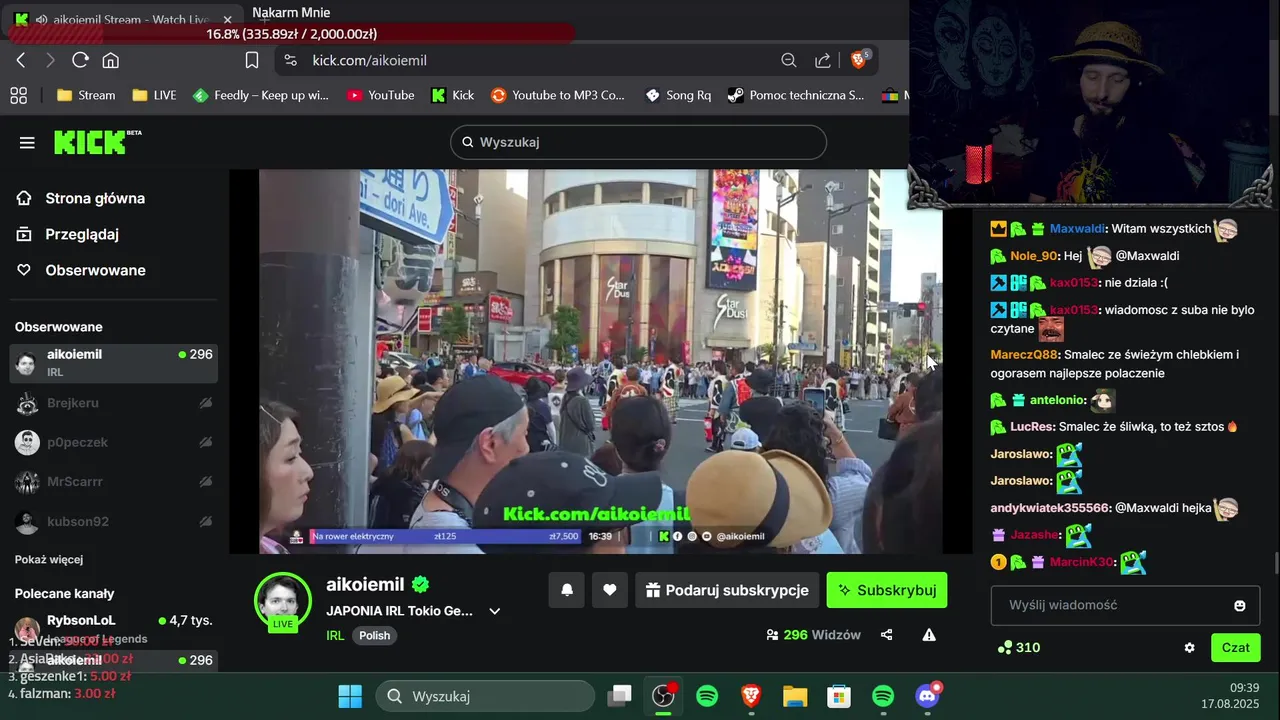Open the Kick hamburger menu
This screenshot has height=720, width=1280.
tap(27, 143)
